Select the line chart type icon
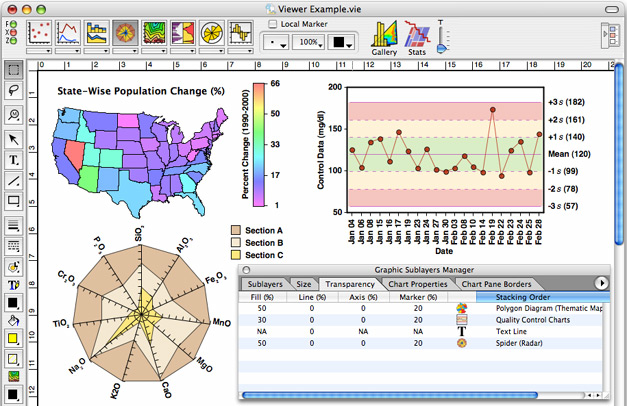Screen dimensions: 627x406 pos(68,33)
